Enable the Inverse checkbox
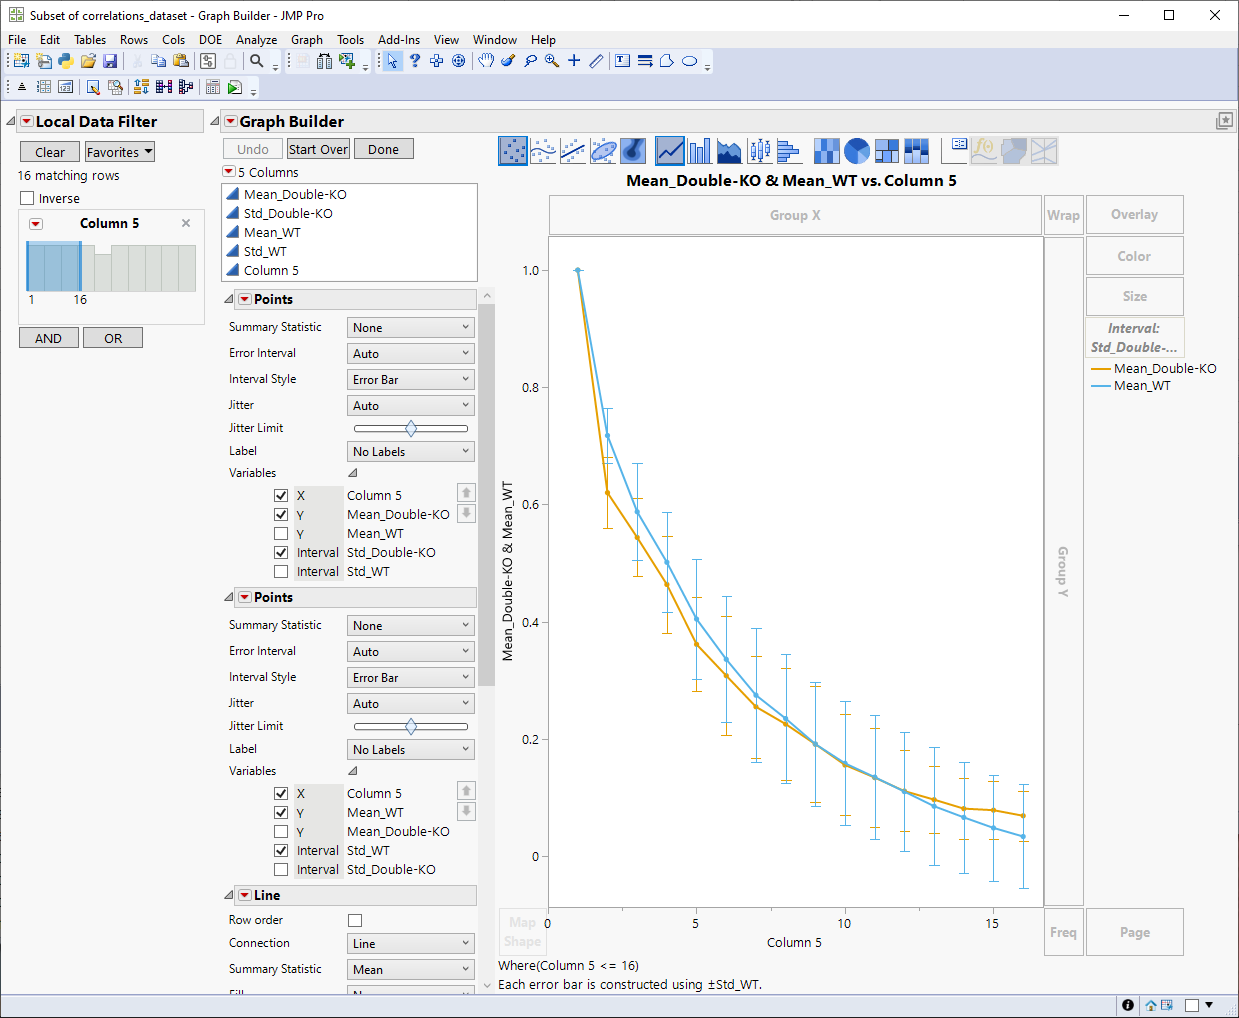Image resolution: width=1239 pixels, height=1018 pixels. (x=28, y=198)
